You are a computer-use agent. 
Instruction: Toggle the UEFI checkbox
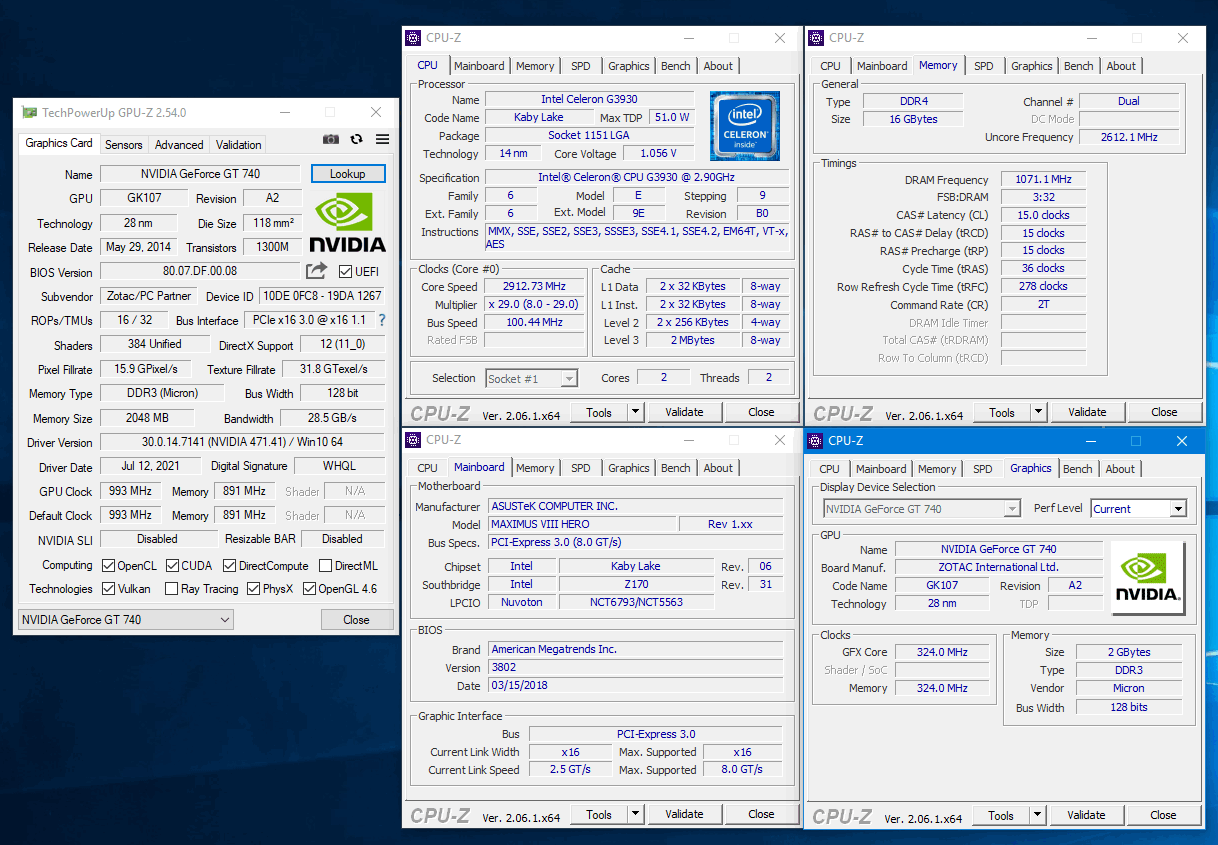coord(345,272)
